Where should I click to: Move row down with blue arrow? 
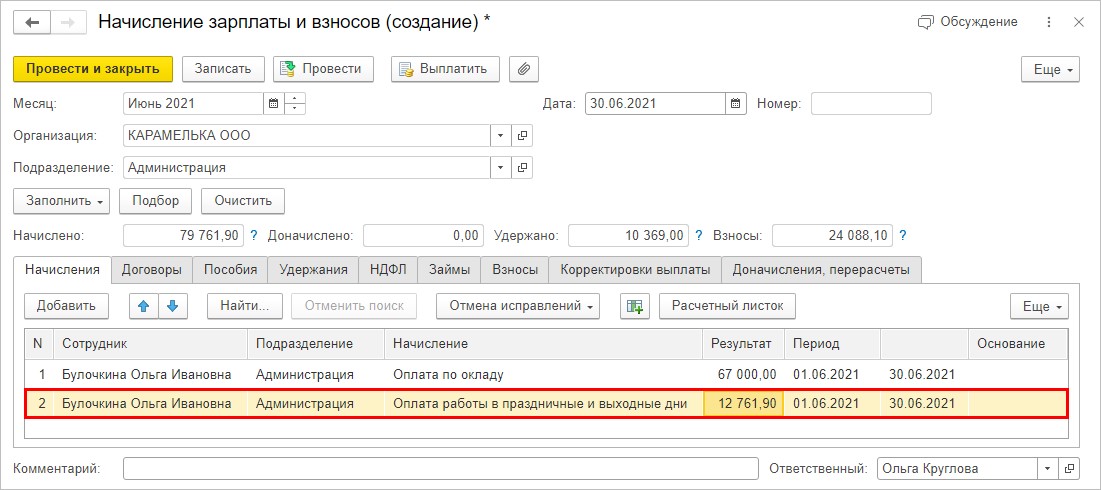click(173, 306)
